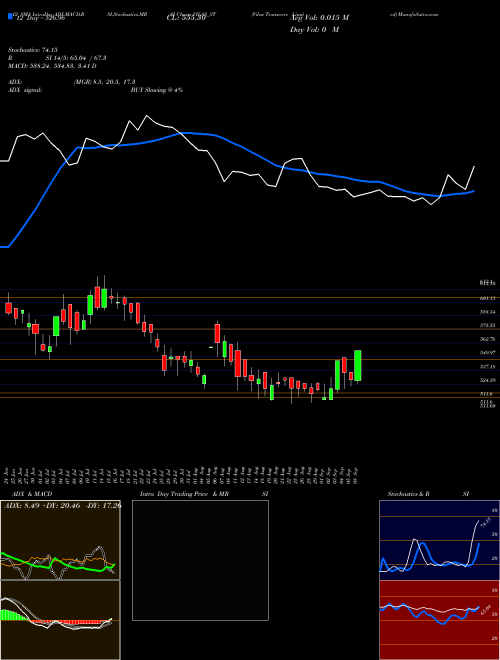Click the 524.39 price axis label
Viewport: 500px width, 660px height.
point(487,380)
